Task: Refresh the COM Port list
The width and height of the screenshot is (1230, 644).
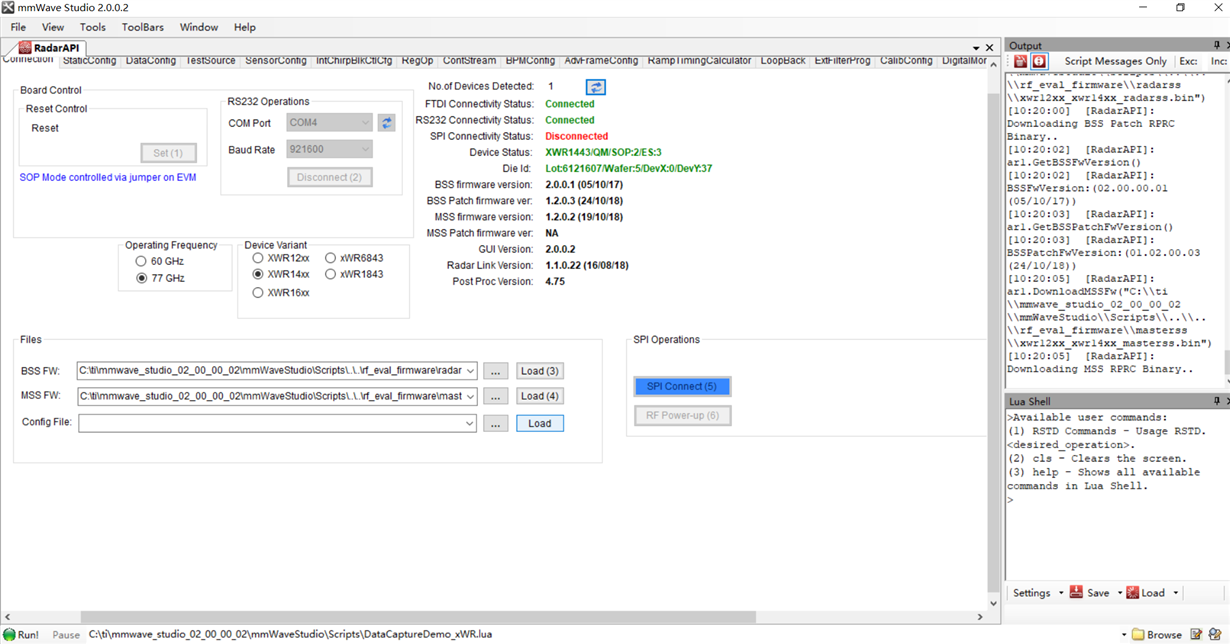Action: 386,123
